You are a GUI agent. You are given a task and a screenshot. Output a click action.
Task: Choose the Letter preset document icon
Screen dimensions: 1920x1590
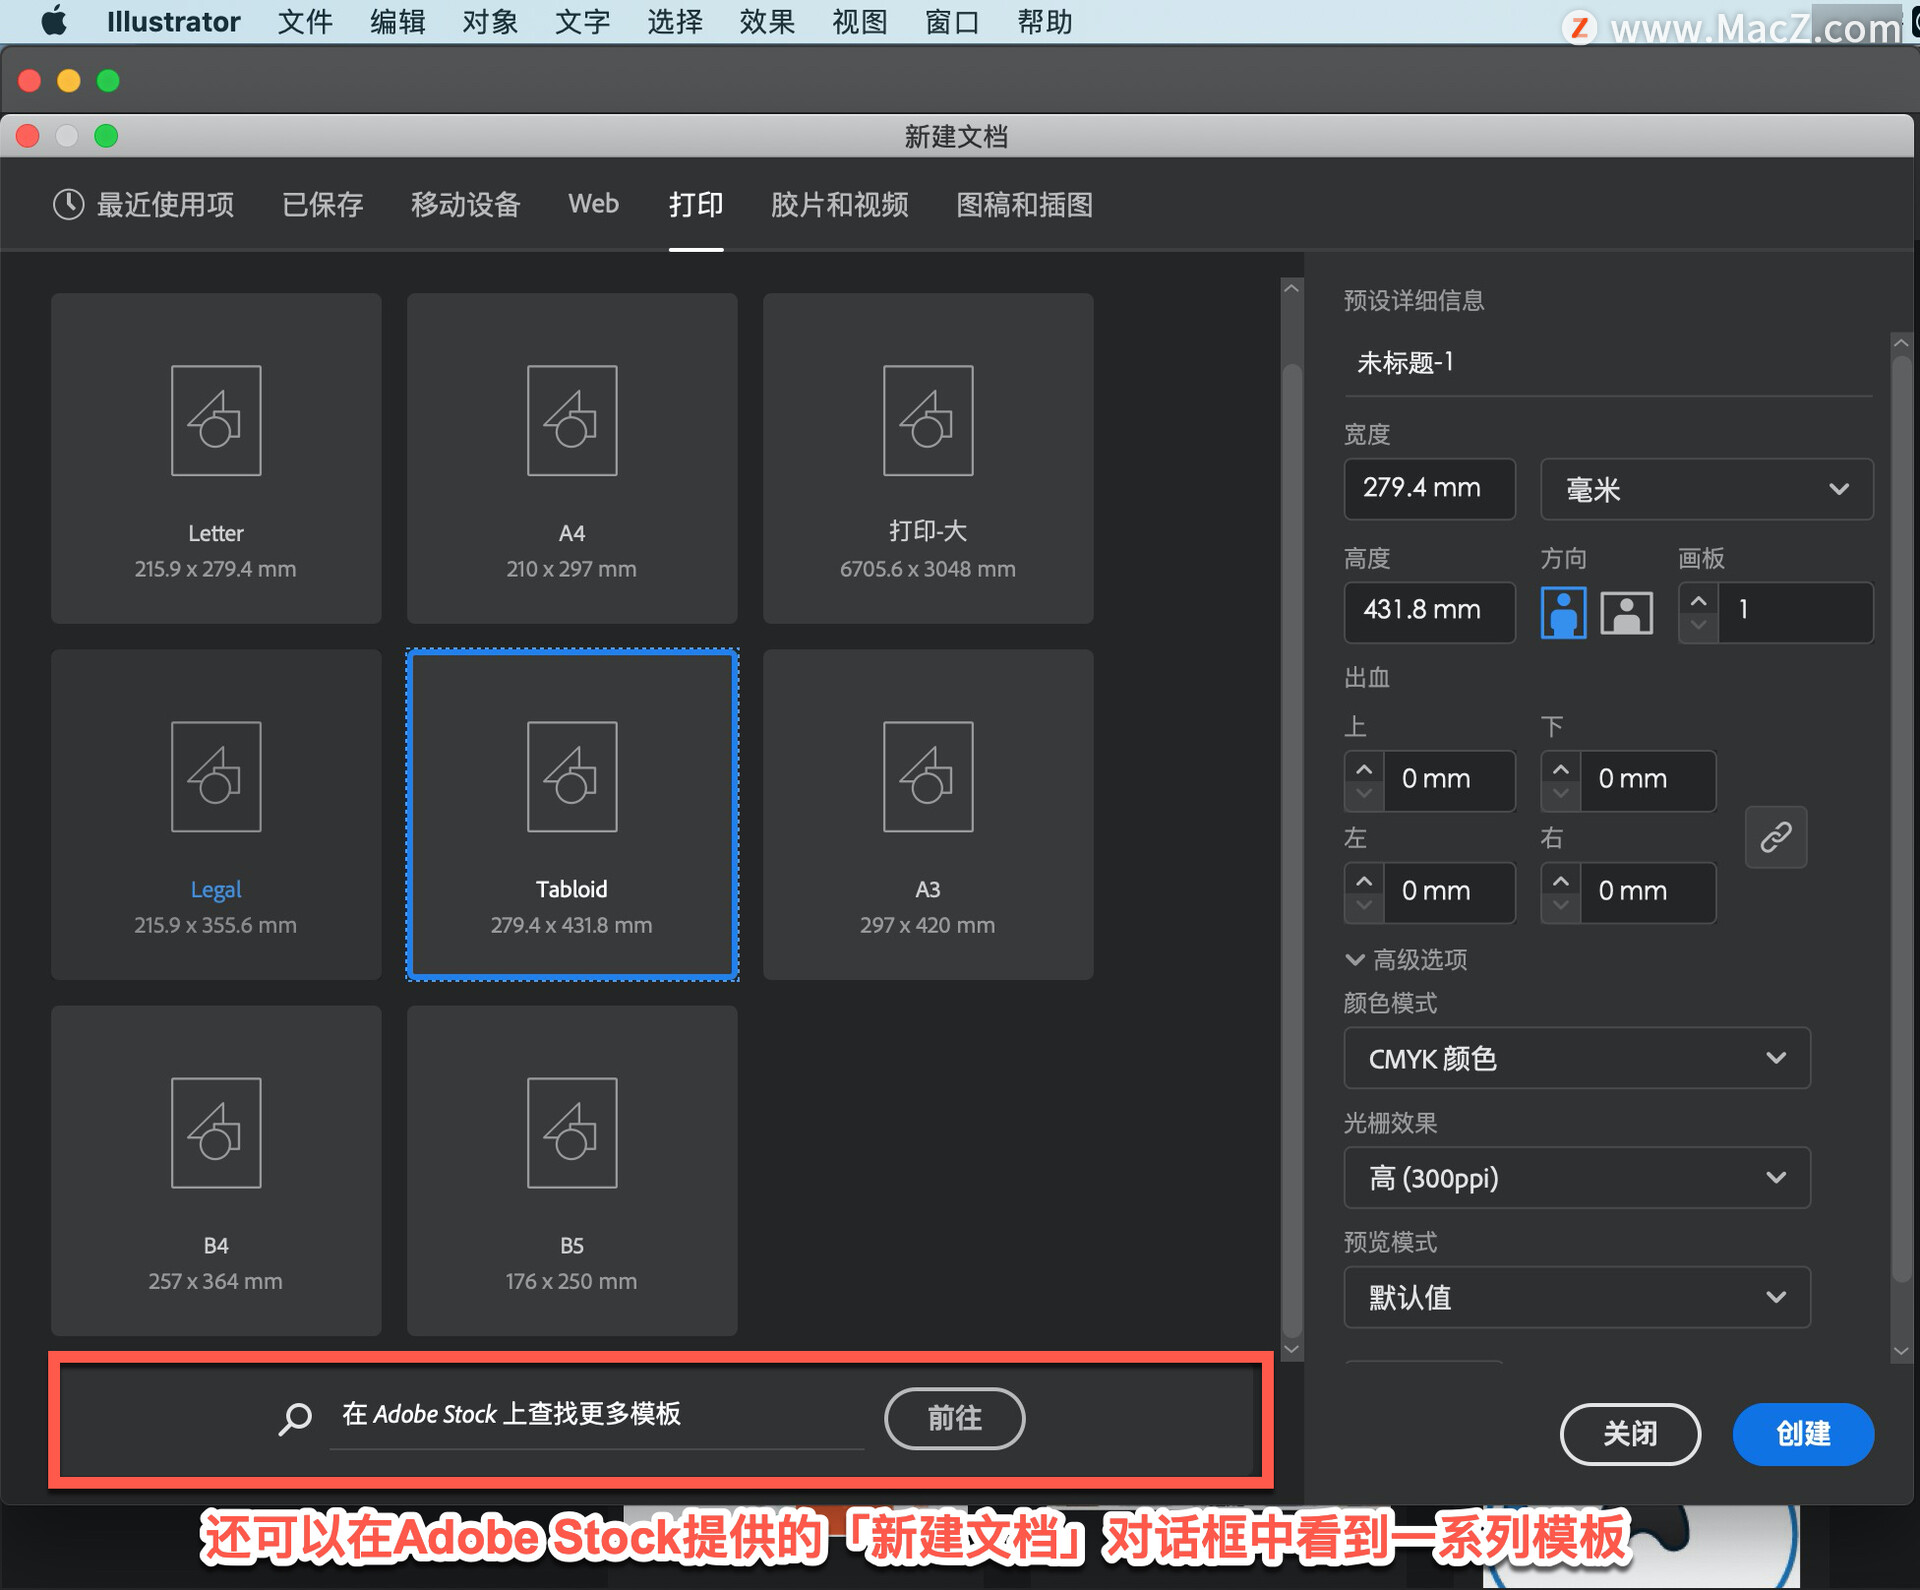(216, 421)
